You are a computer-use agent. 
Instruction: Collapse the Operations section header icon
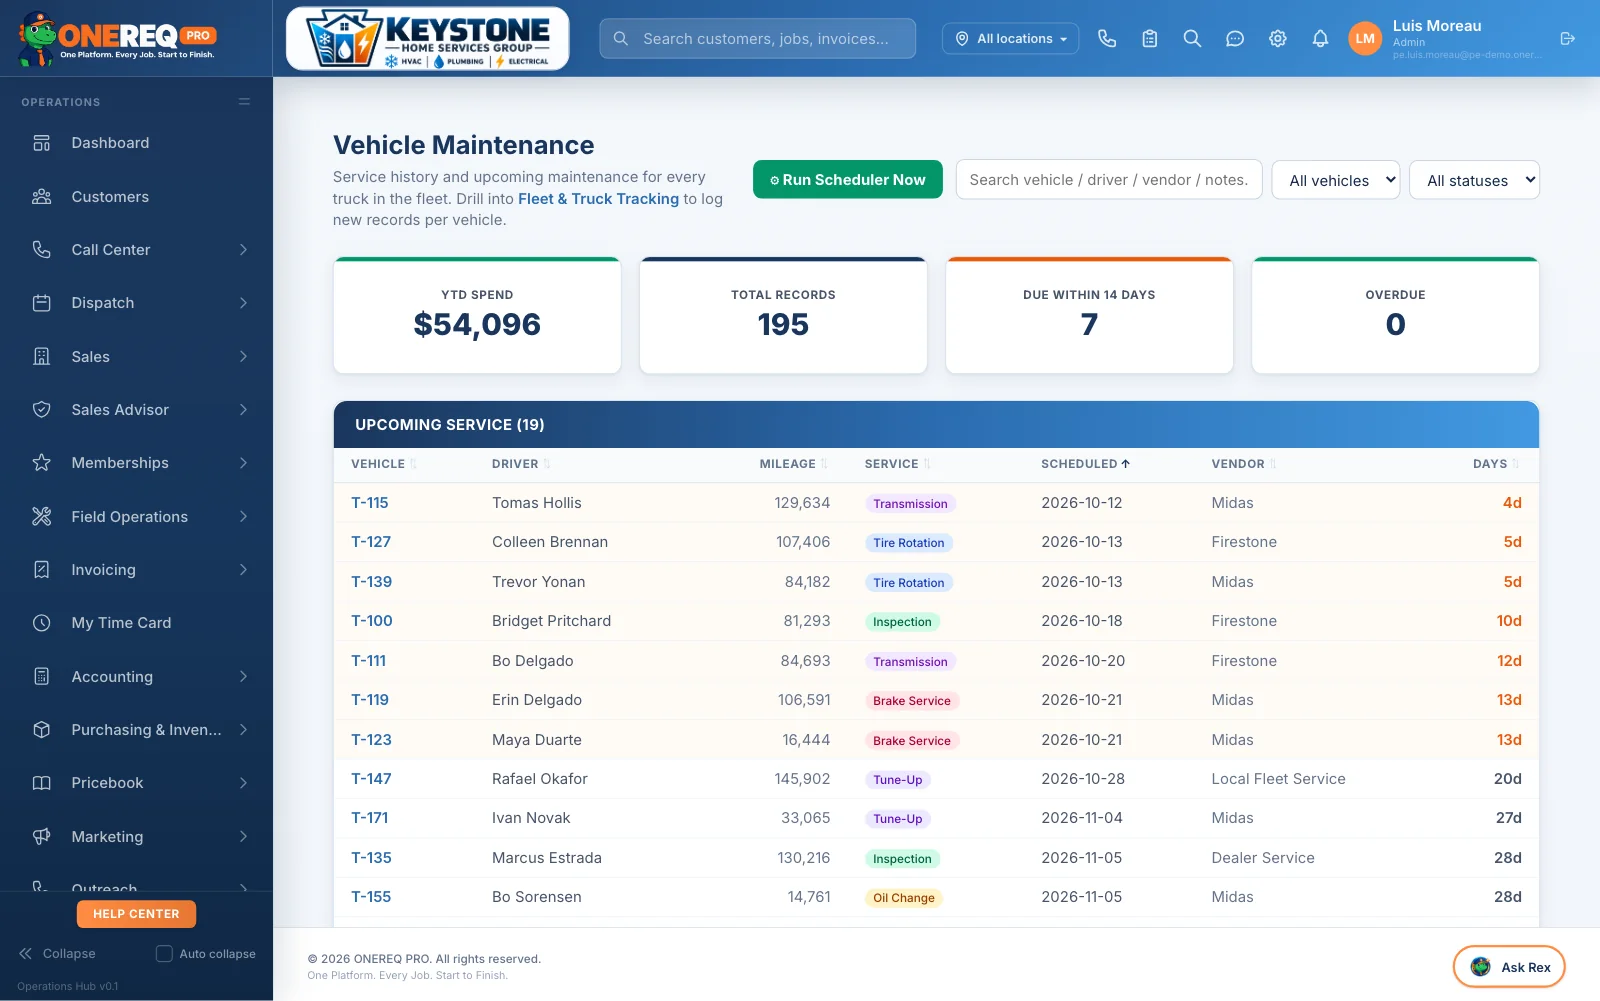(x=244, y=102)
